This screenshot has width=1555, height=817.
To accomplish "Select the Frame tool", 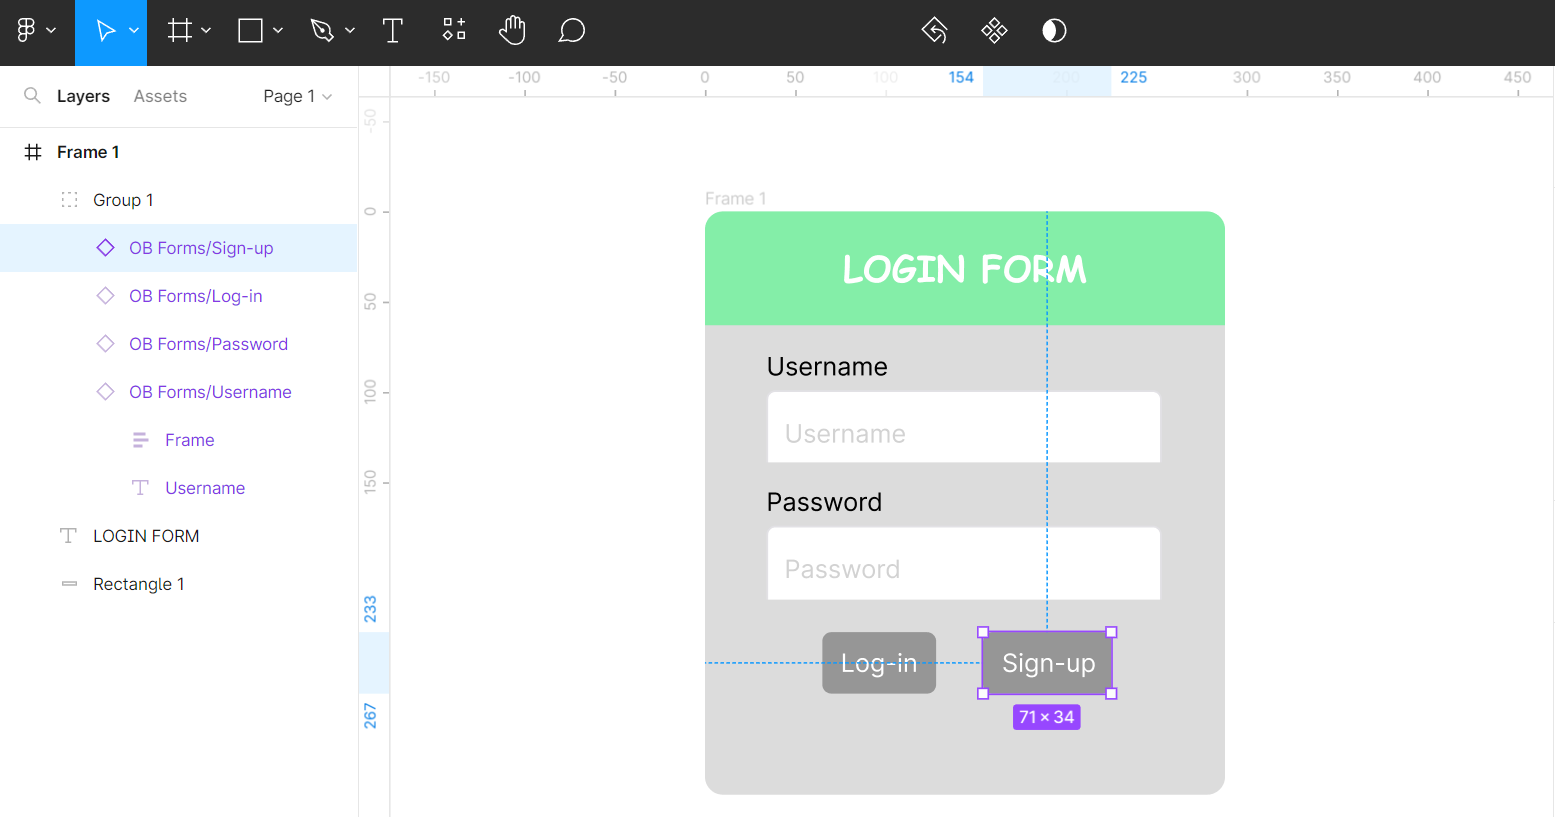I will 180,31.
